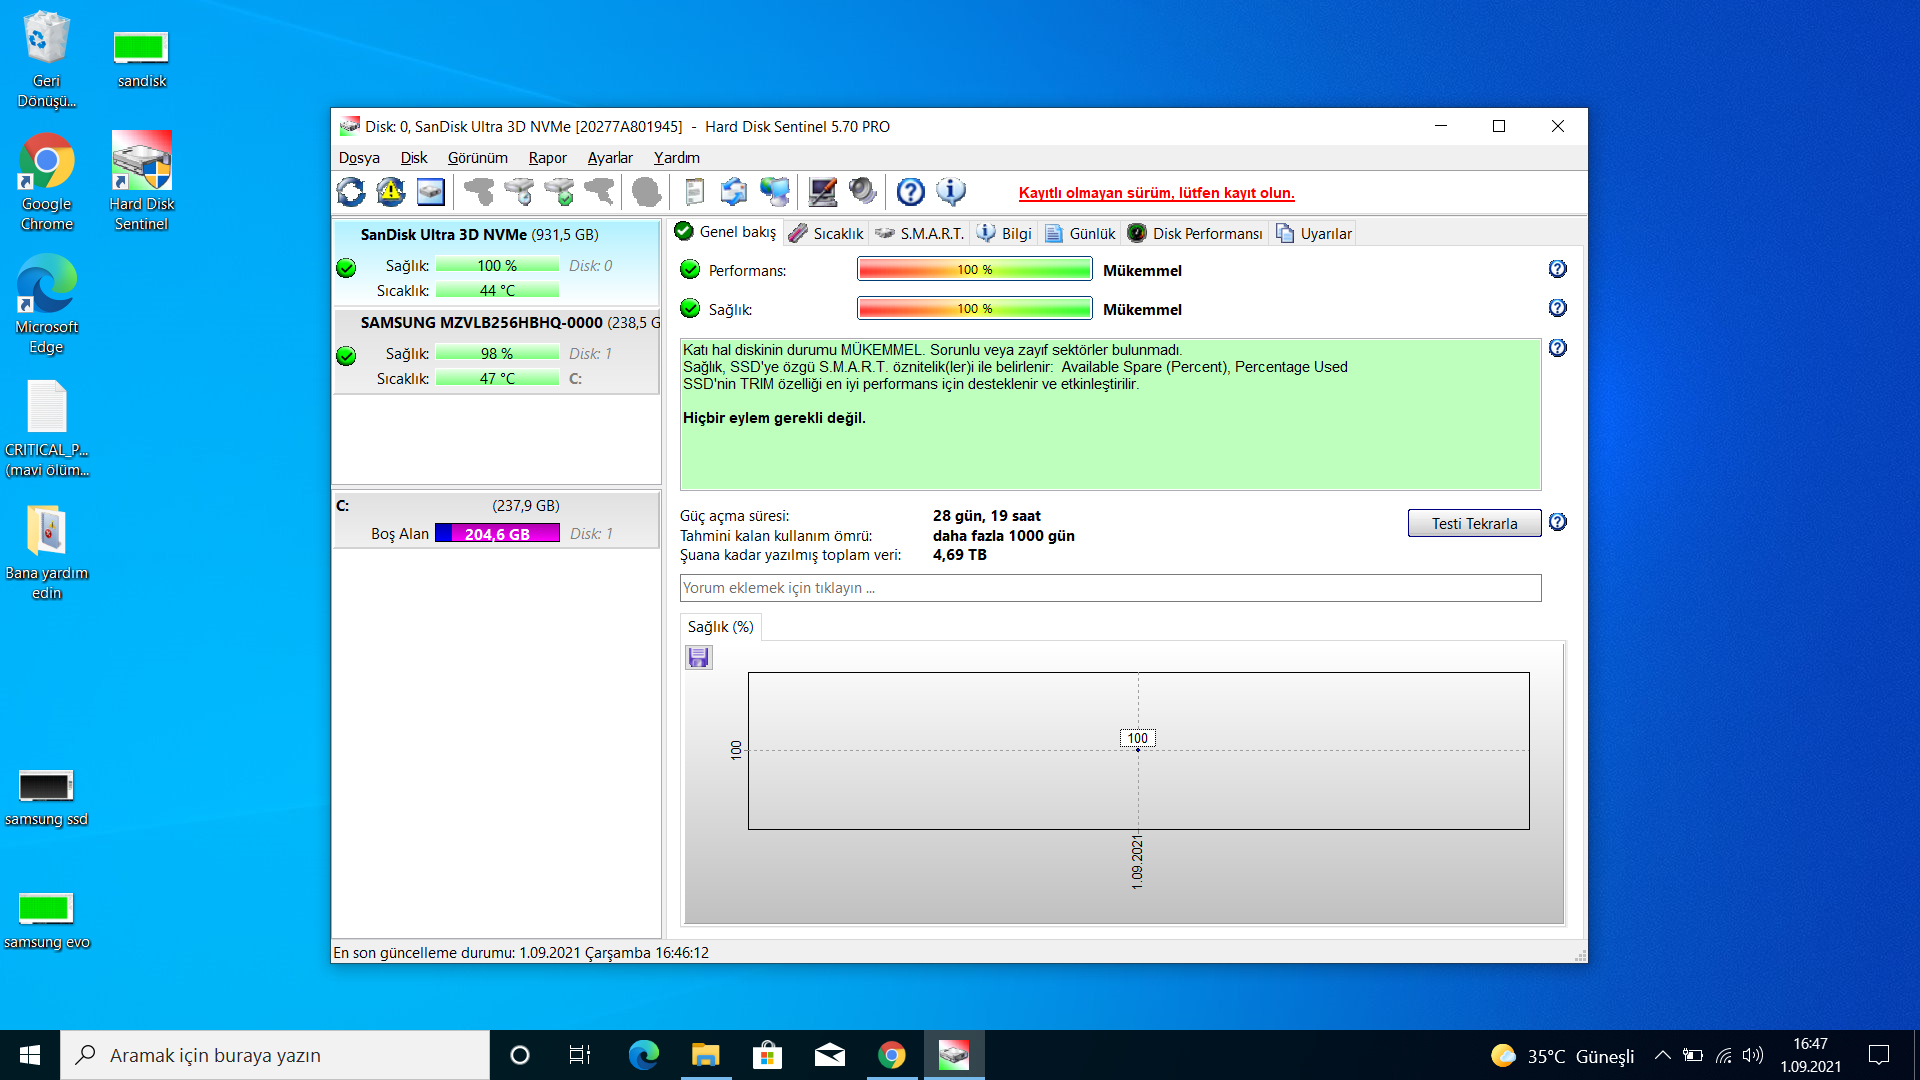This screenshot has width=1920, height=1080.
Task: Click the info bubble about toolbar icon
Action: click(x=950, y=191)
